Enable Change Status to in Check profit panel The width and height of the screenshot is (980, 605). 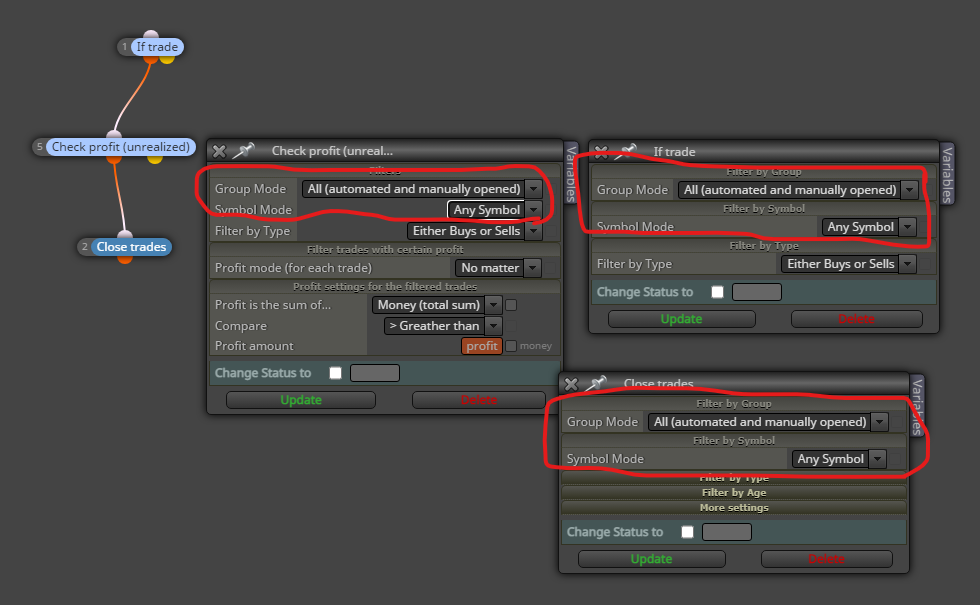point(336,373)
